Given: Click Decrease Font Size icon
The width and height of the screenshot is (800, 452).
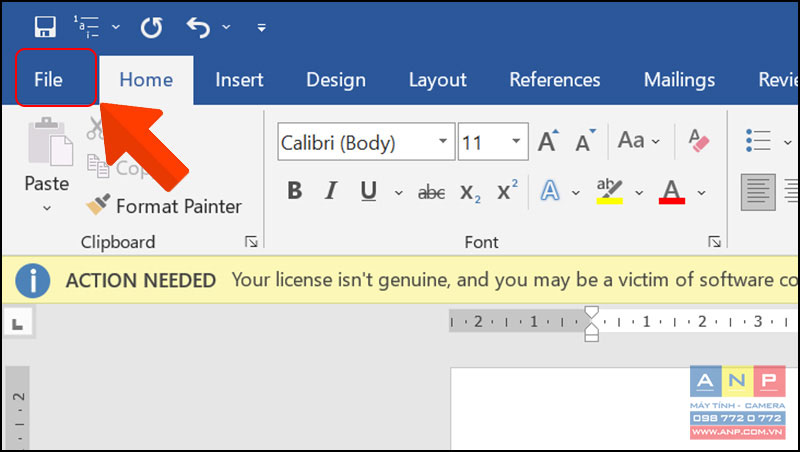Looking at the screenshot, I should [x=585, y=140].
